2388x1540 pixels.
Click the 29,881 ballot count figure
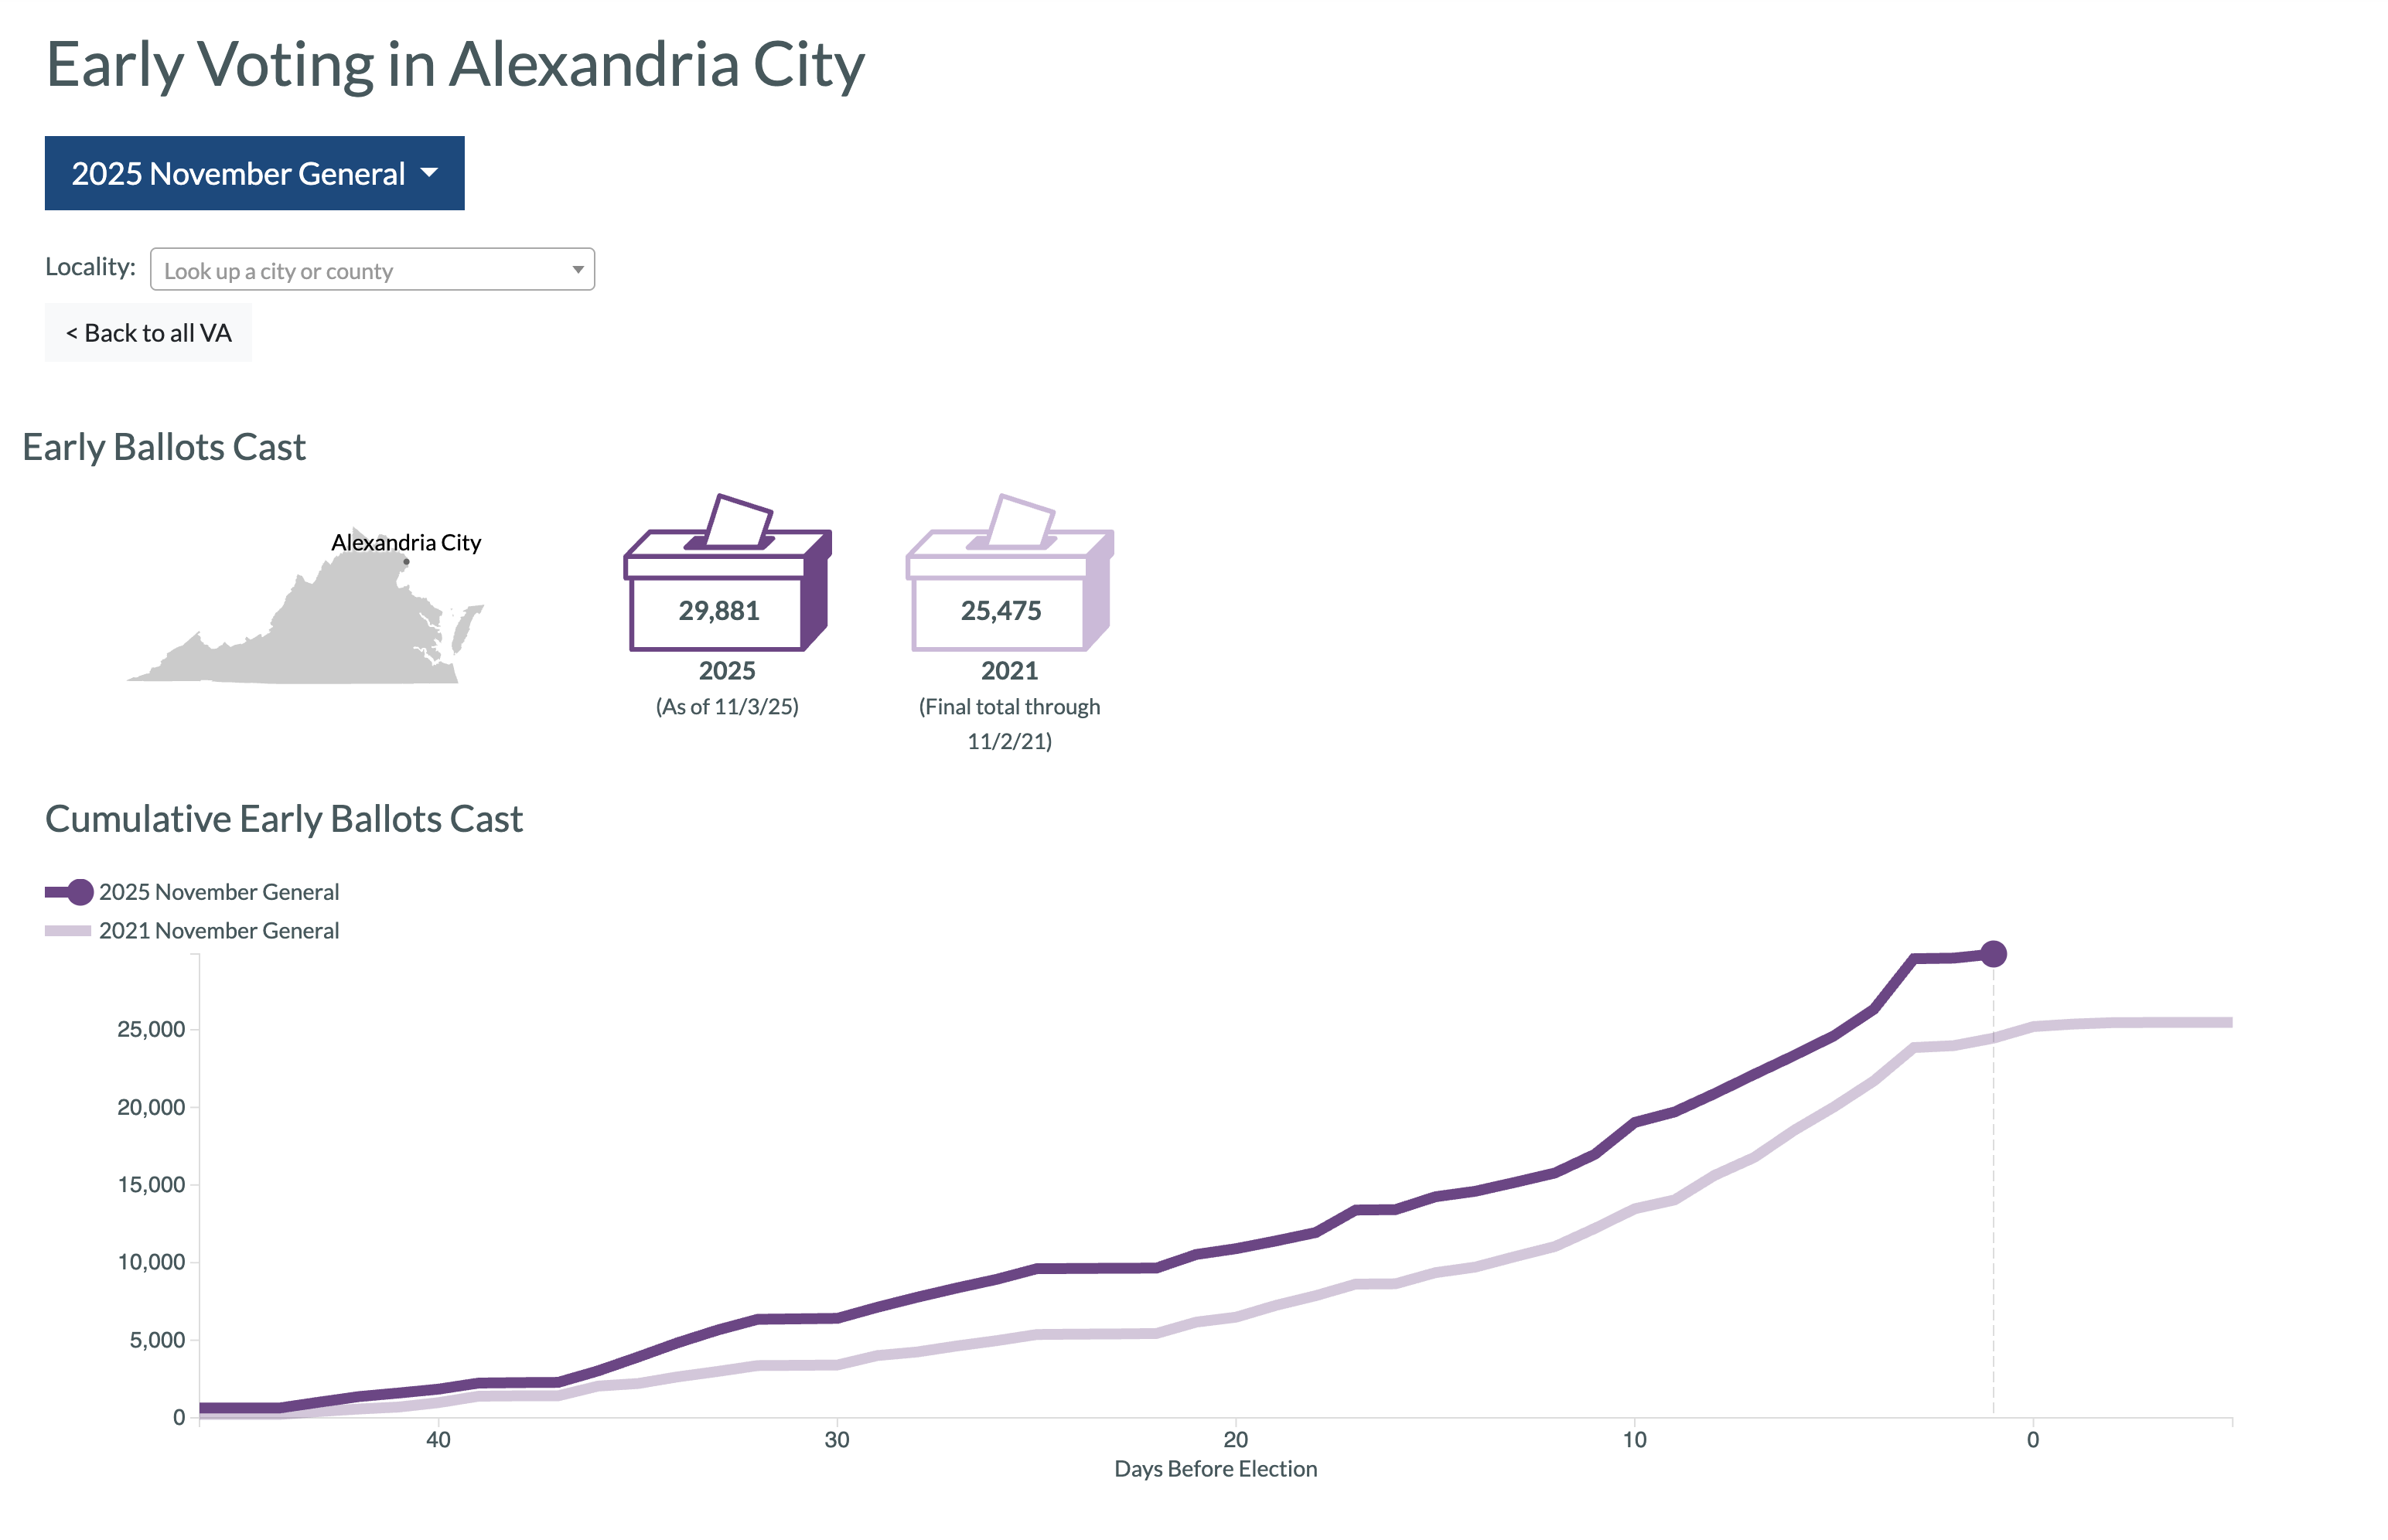click(x=719, y=611)
